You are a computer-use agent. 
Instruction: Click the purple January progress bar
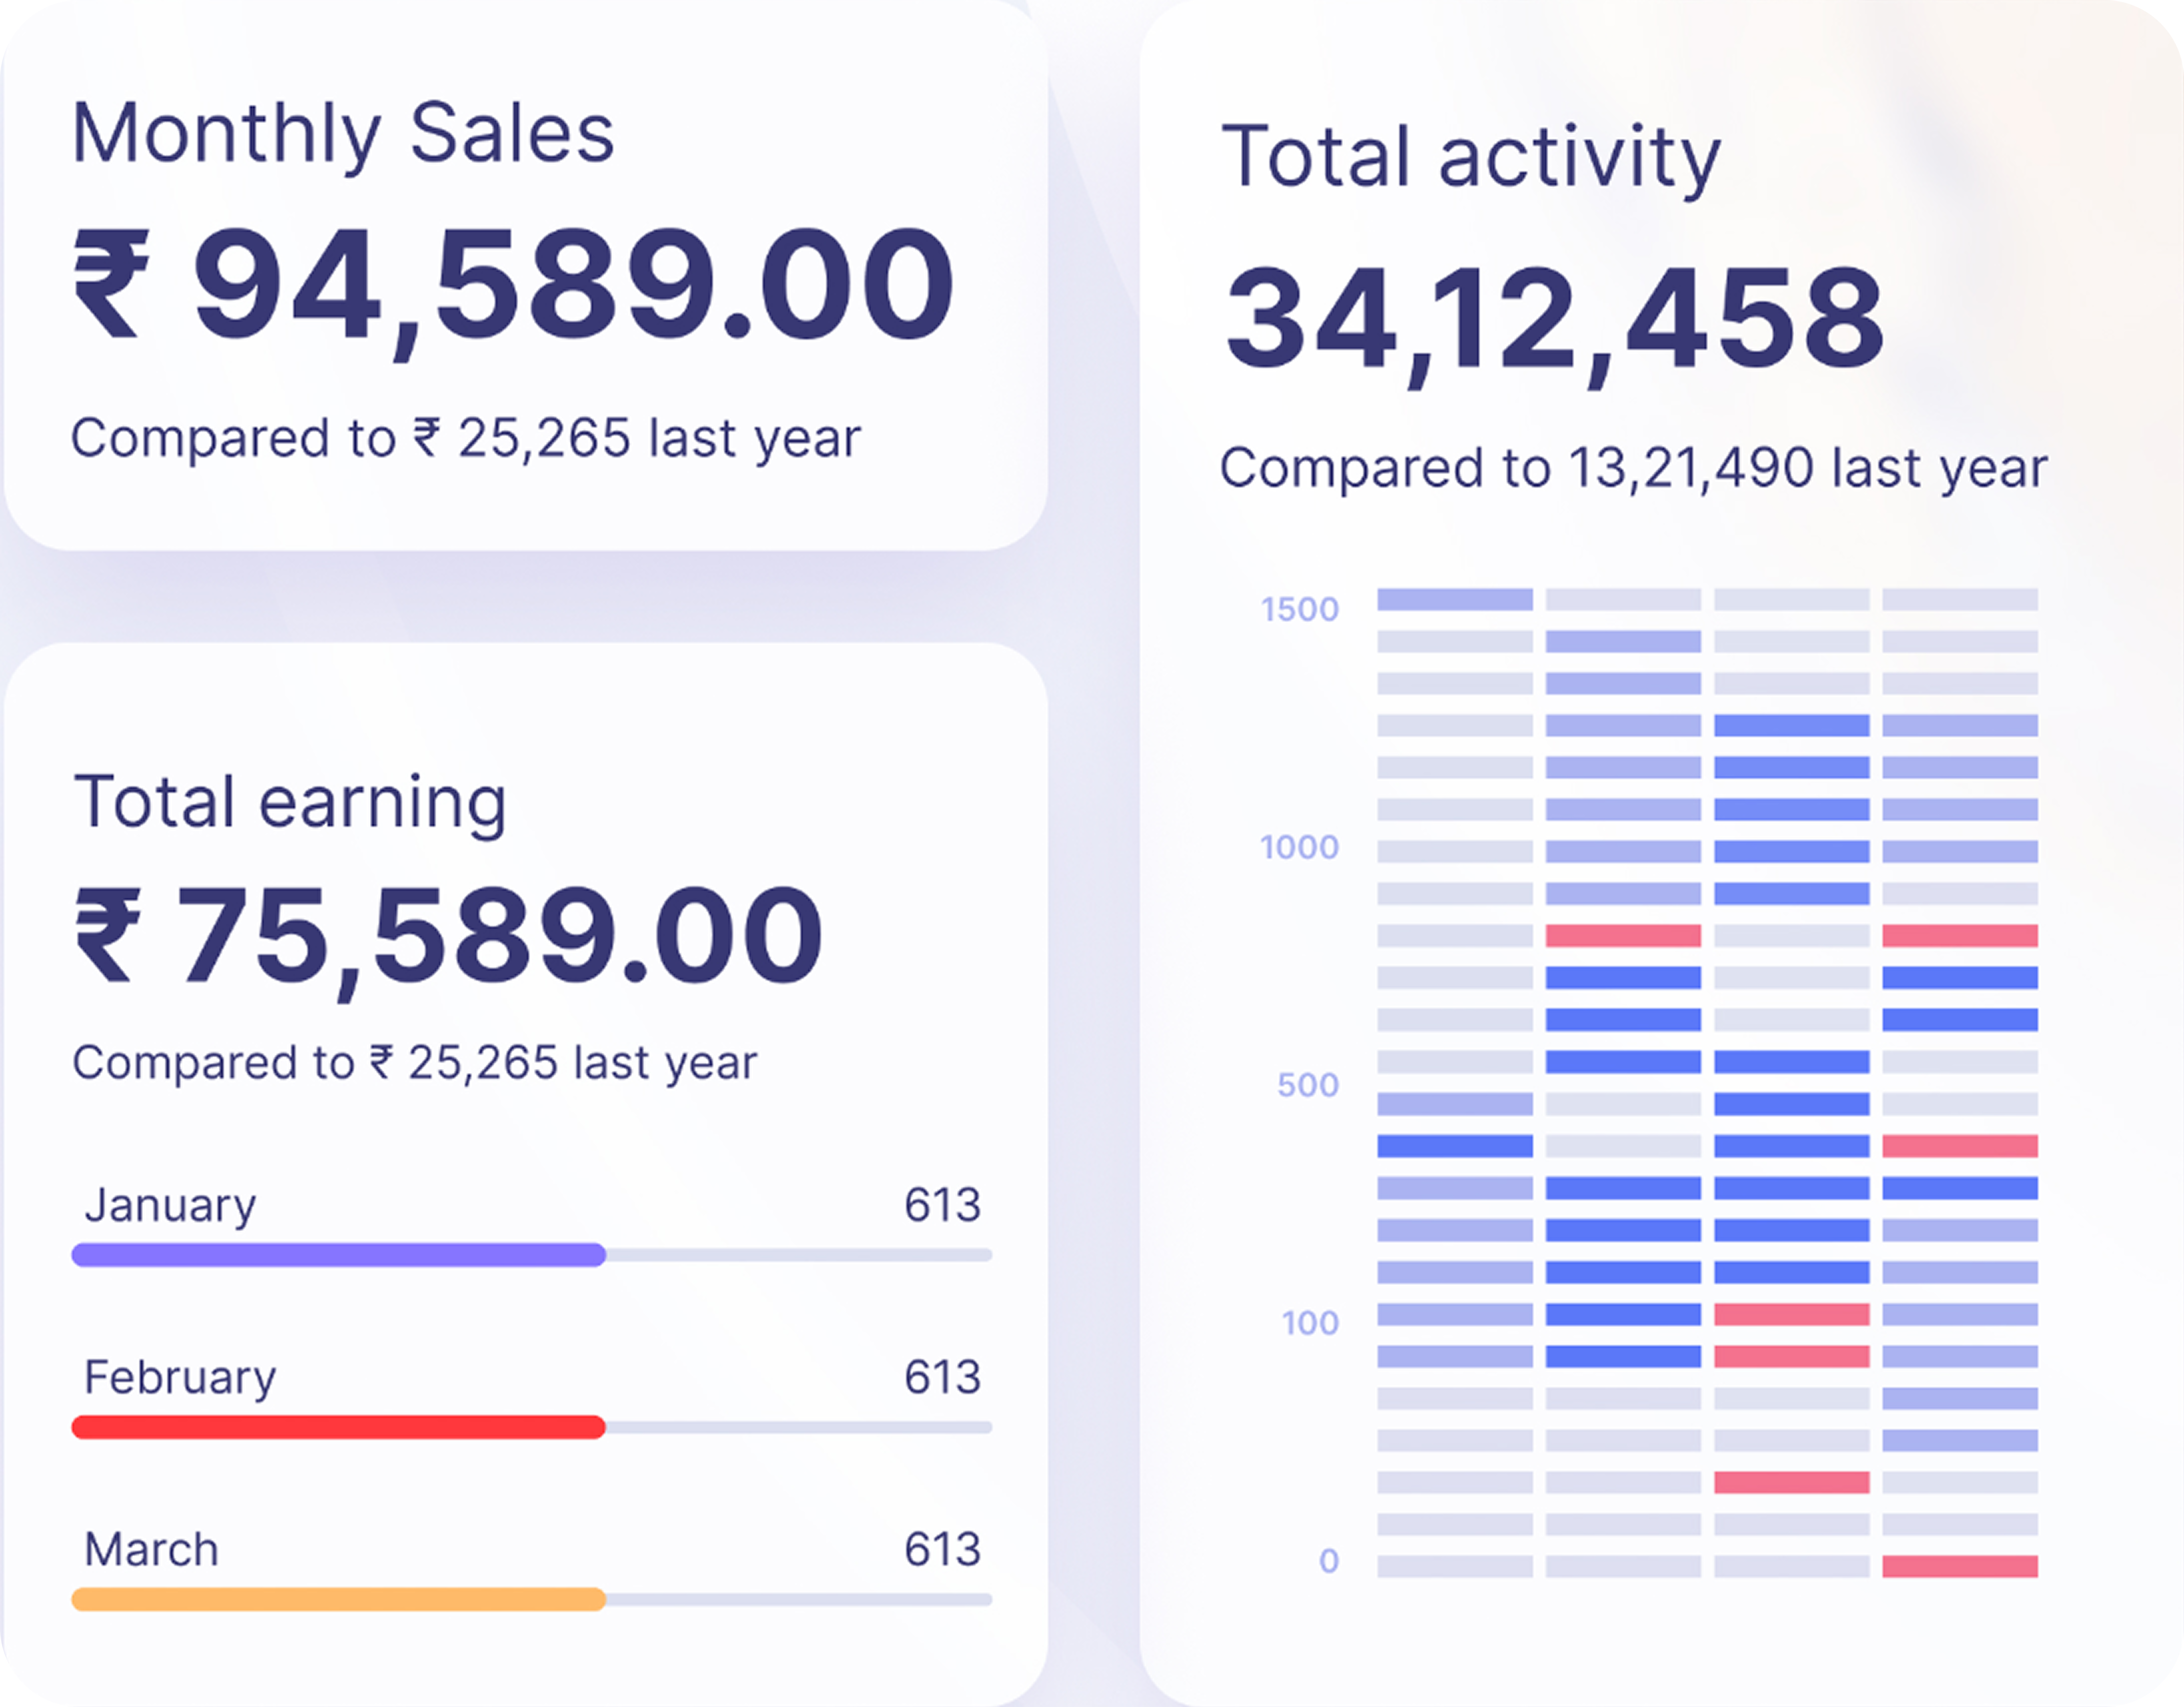click(x=338, y=1255)
